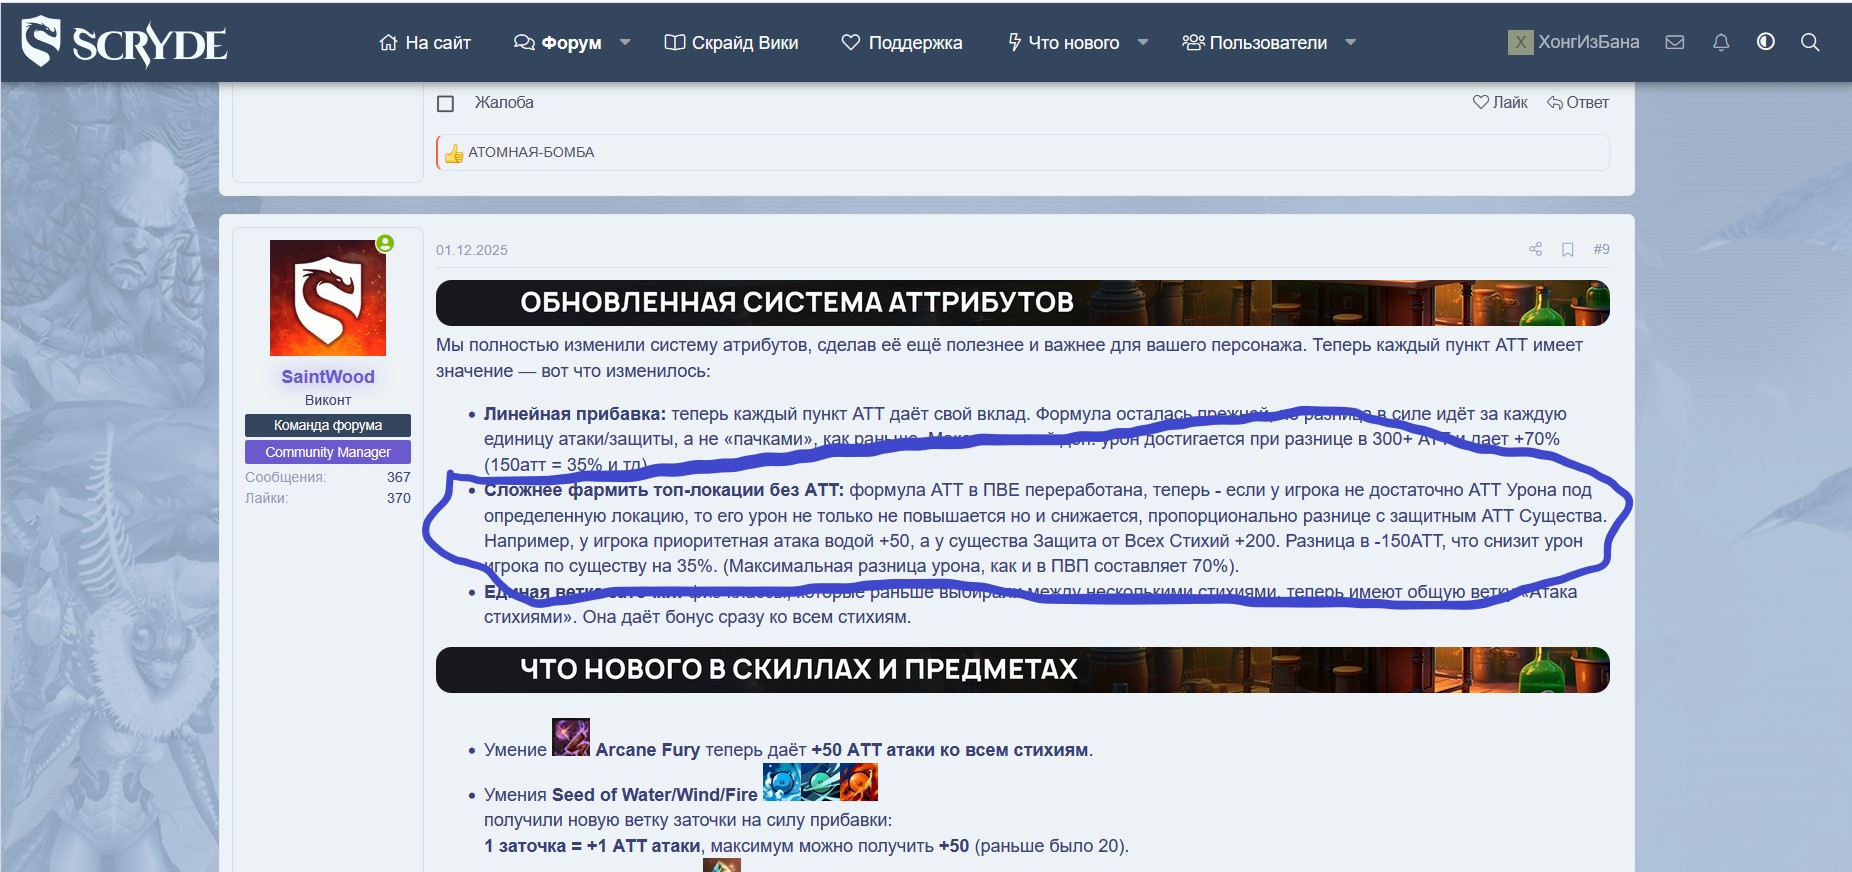
Task: Click the Лайки count 370
Action: [x=399, y=498]
